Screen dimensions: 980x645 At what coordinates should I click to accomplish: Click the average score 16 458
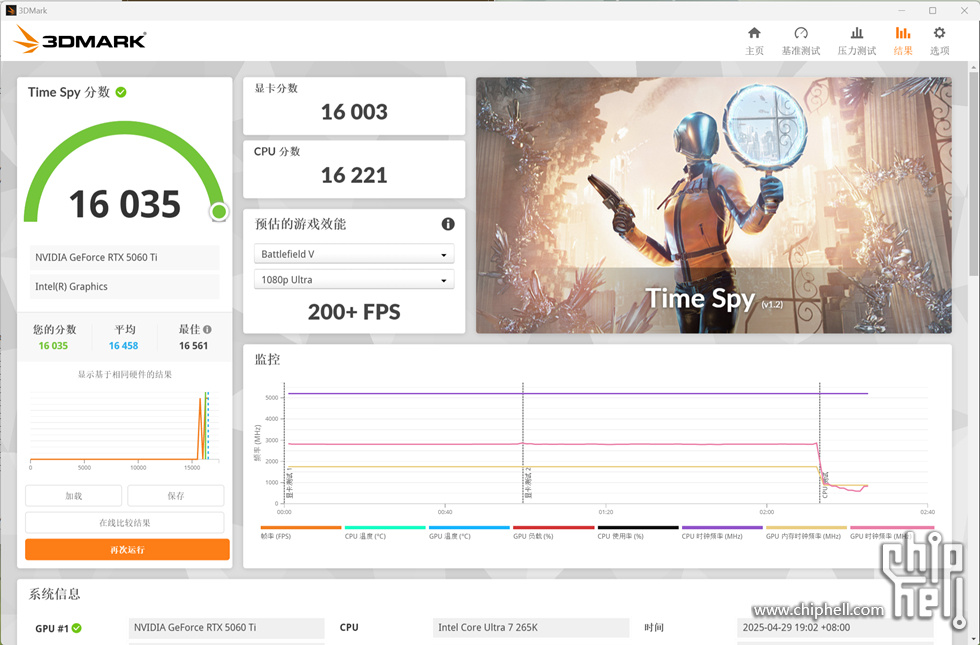tap(123, 346)
